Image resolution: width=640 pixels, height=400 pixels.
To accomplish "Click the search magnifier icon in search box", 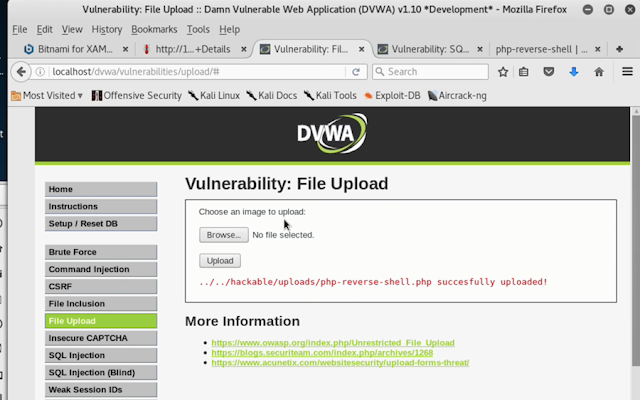I will tap(380, 72).
